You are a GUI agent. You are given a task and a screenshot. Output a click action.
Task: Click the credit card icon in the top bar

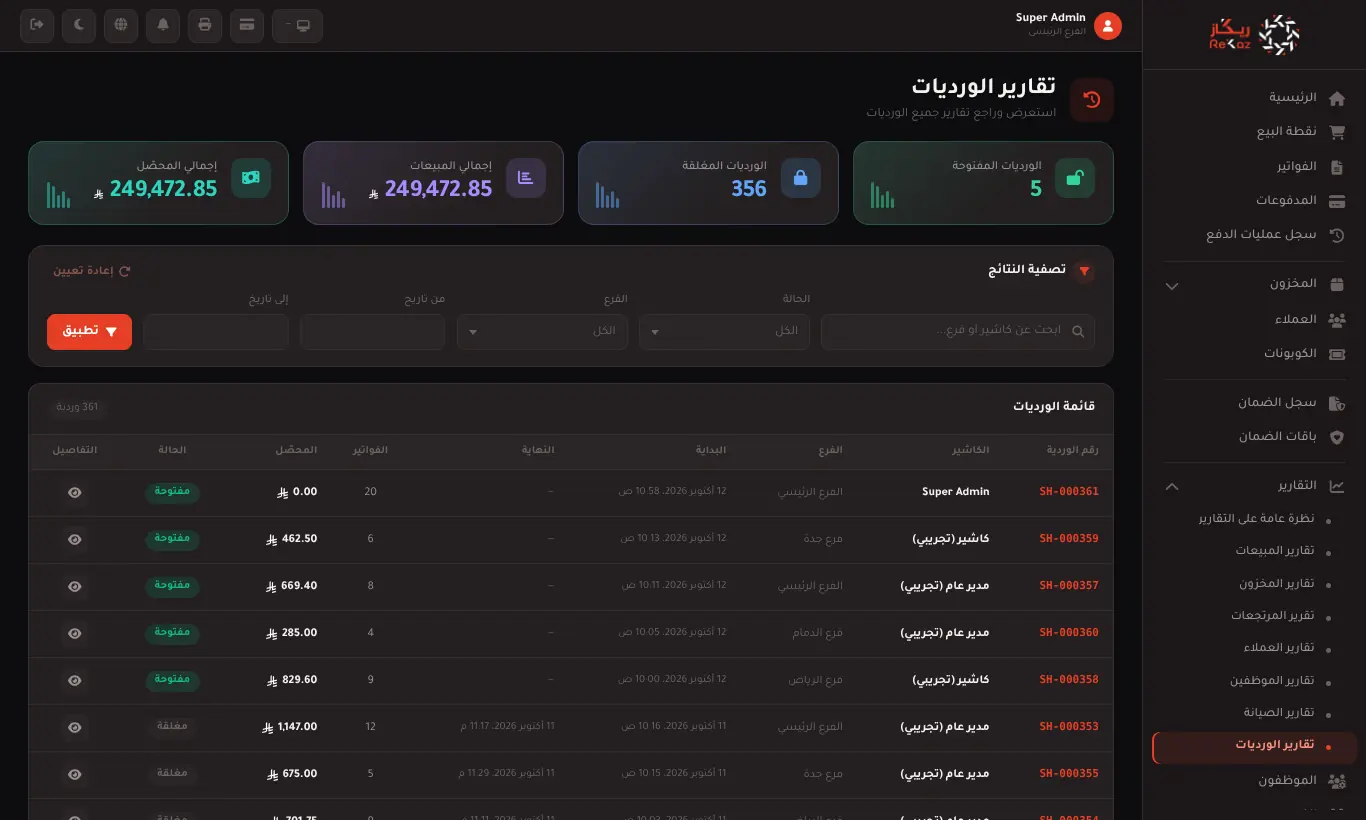(x=247, y=25)
